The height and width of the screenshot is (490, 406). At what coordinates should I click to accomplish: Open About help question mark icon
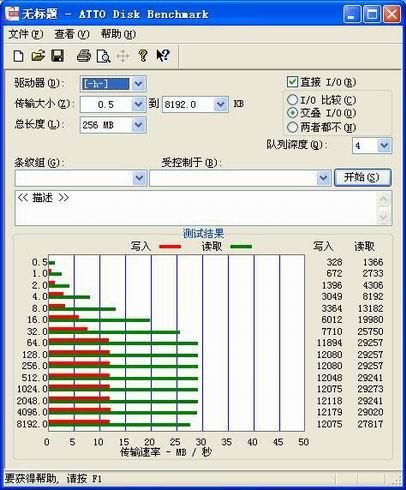(143, 56)
